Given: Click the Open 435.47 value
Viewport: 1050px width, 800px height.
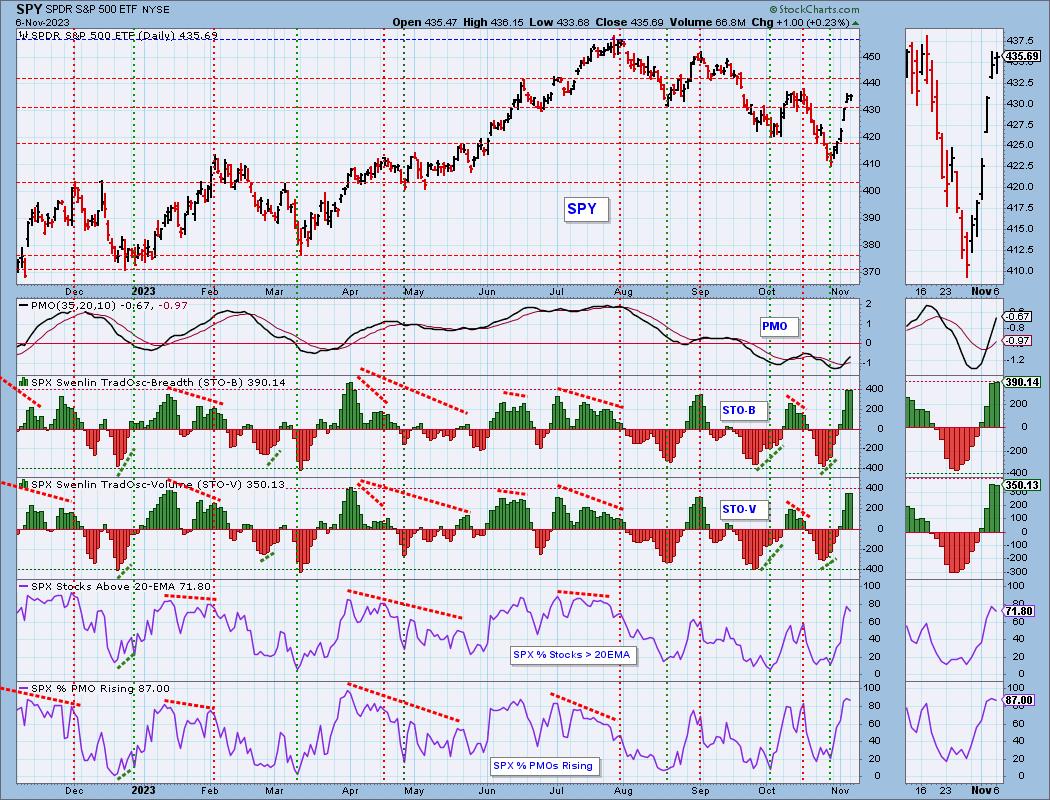Looking at the screenshot, I should pyautogui.click(x=425, y=22).
